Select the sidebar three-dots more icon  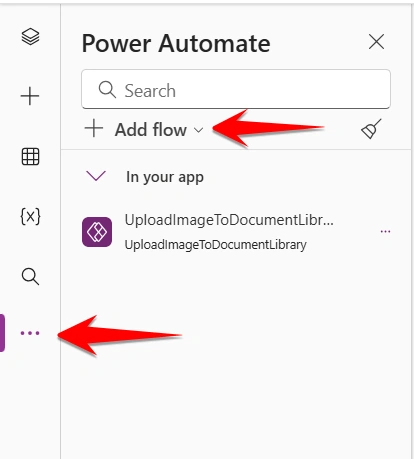[30, 333]
